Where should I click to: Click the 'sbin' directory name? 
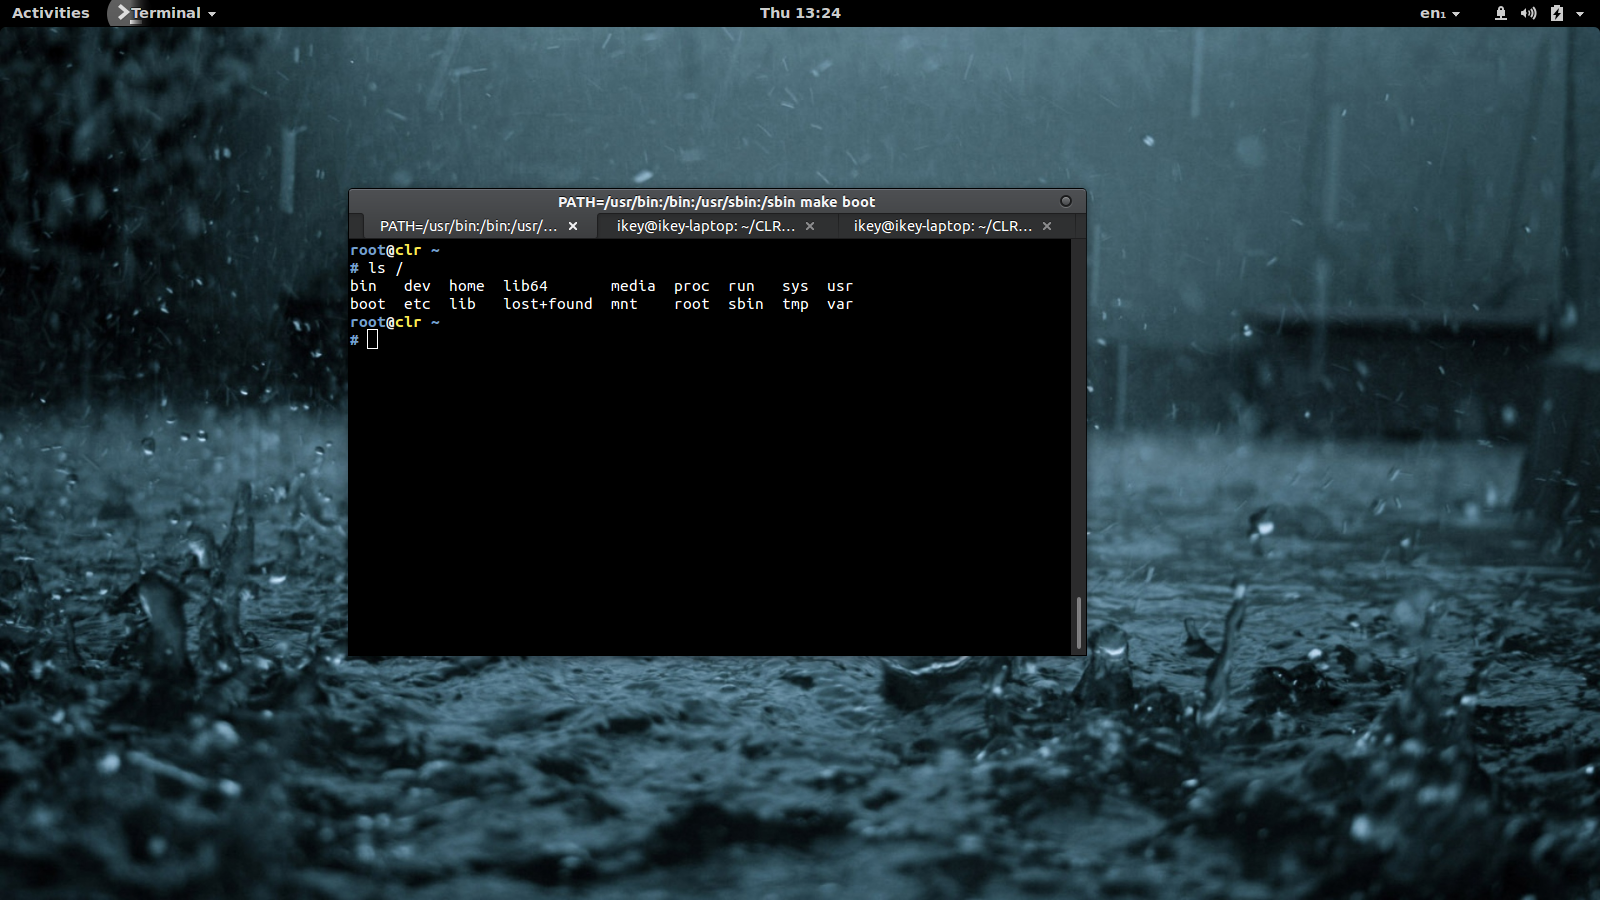point(745,304)
